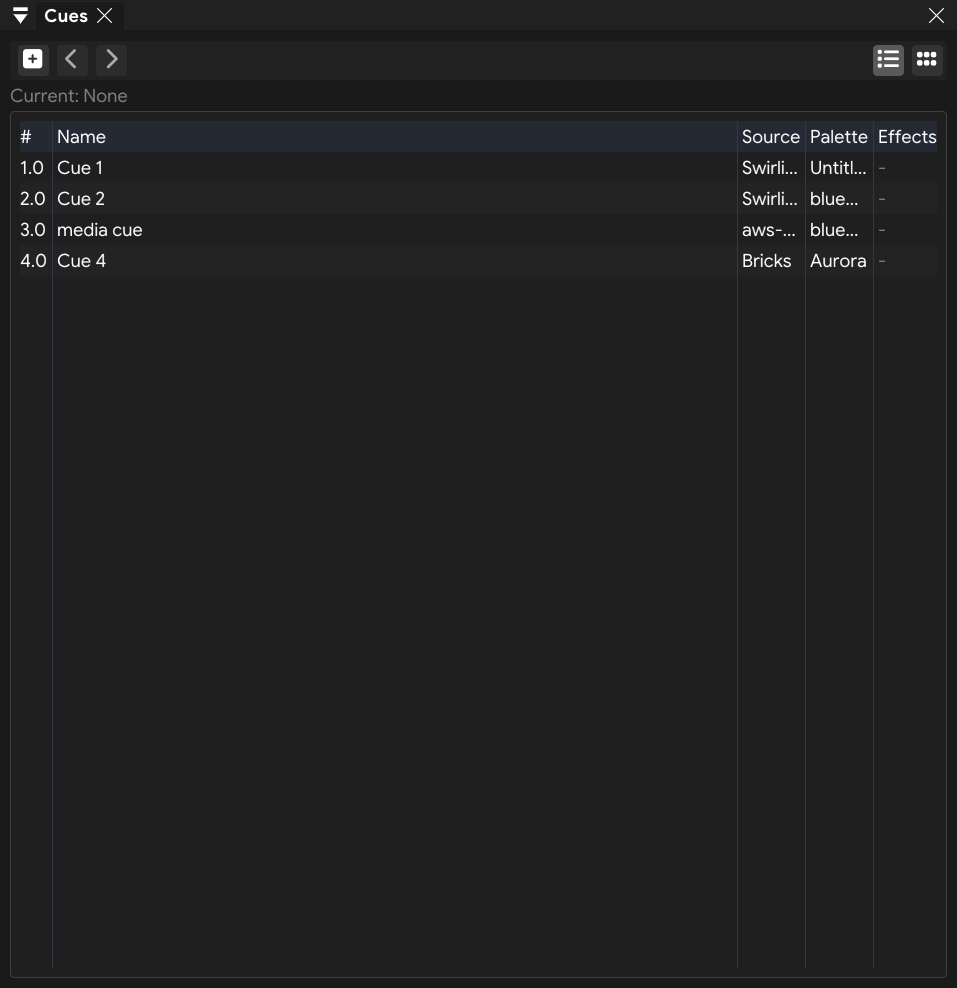Click cue number 4.0

pyautogui.click(x=33, y=260)
